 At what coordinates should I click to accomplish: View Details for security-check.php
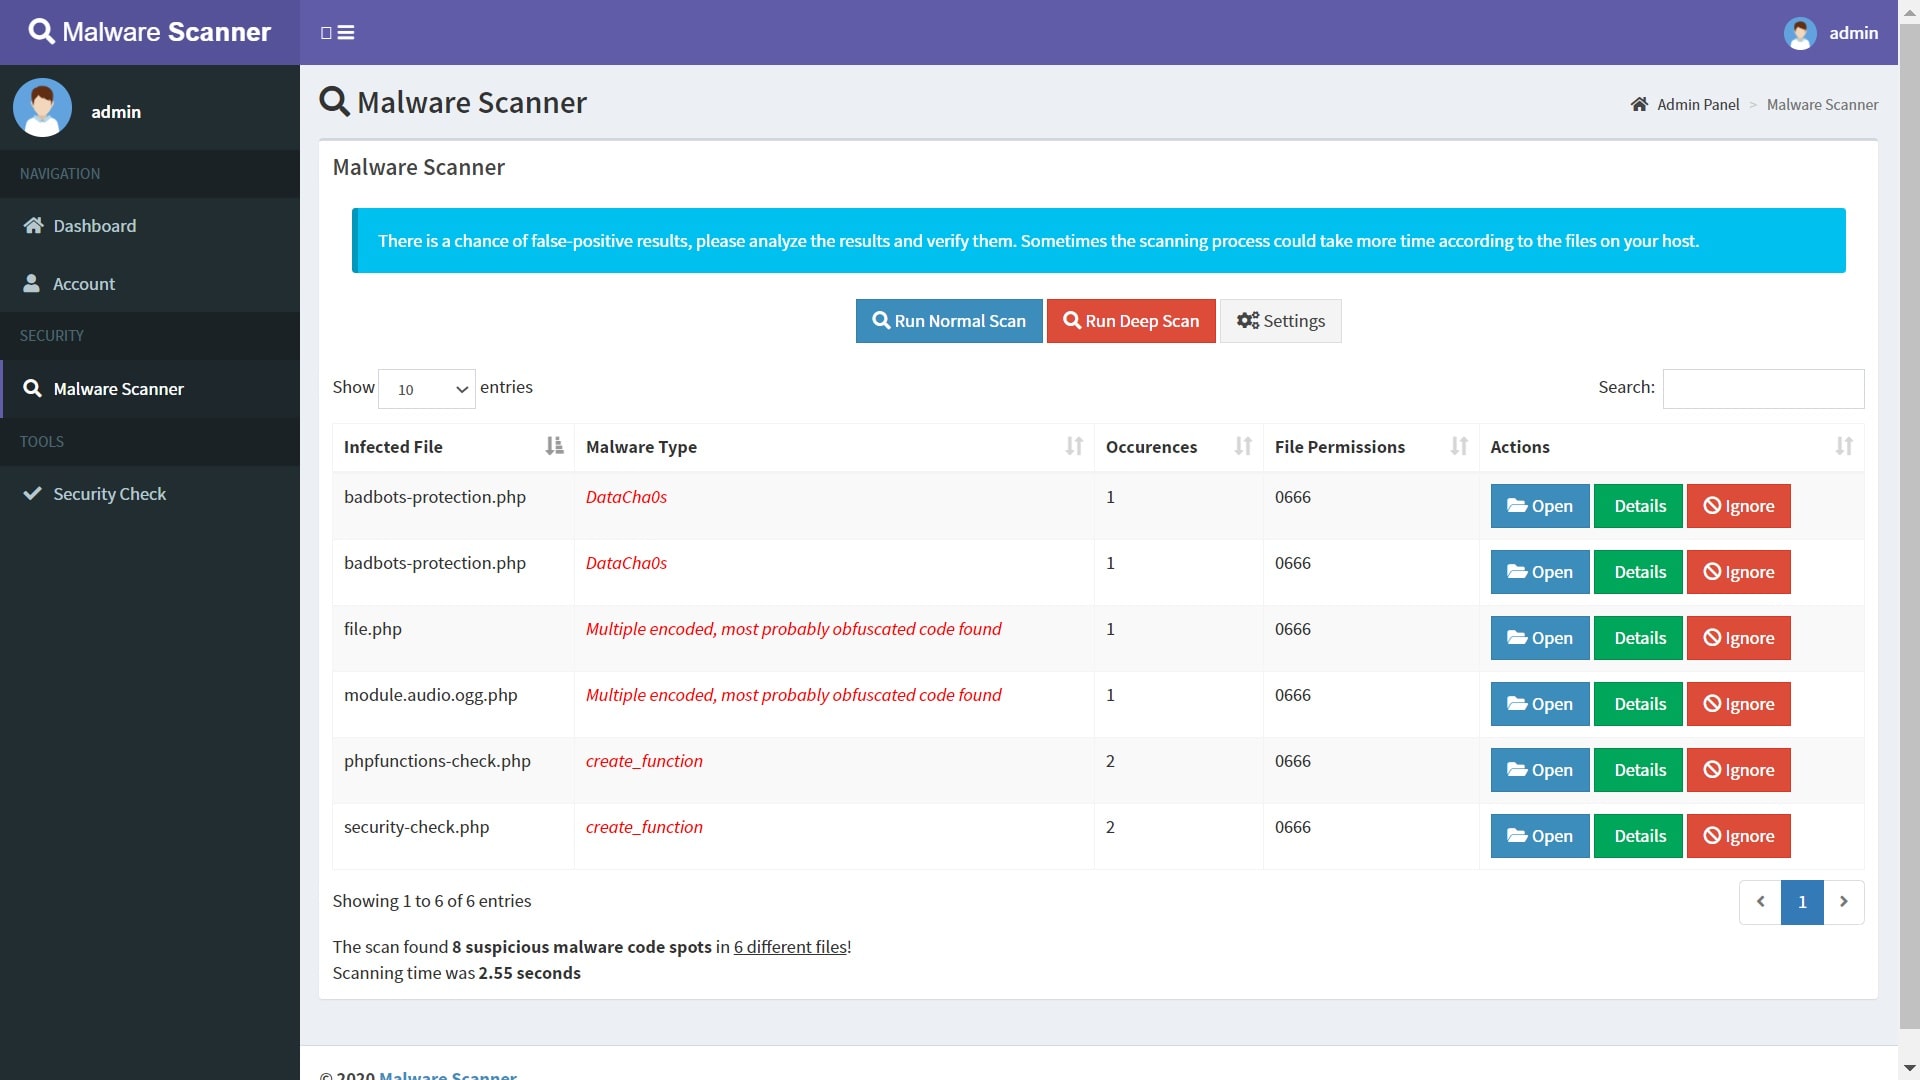(x=1639, y=836)
